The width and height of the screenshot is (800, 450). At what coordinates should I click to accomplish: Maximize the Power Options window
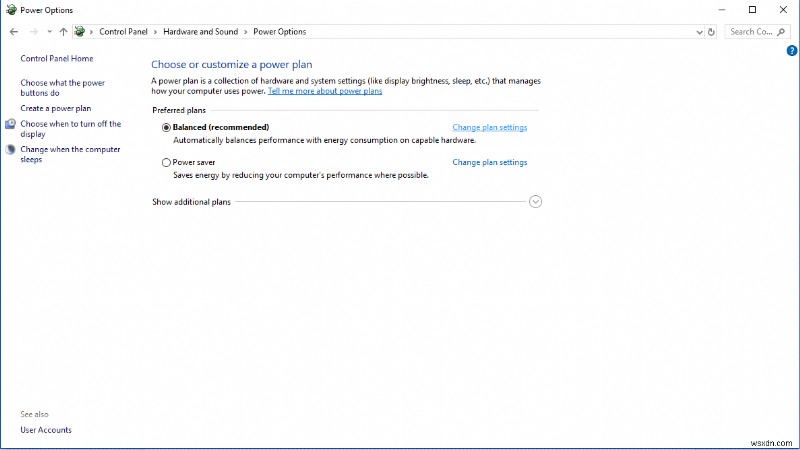click(752, 10)
